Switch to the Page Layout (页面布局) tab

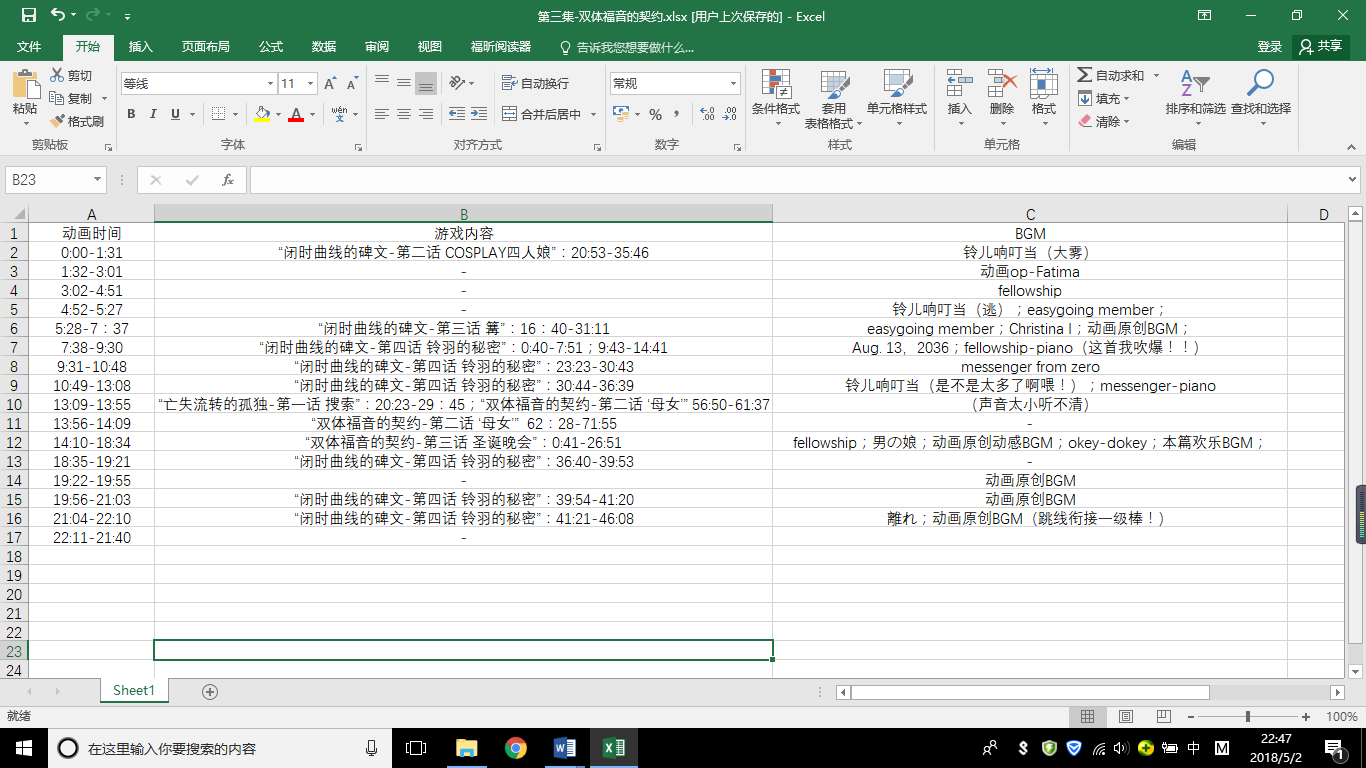point(205,47)
